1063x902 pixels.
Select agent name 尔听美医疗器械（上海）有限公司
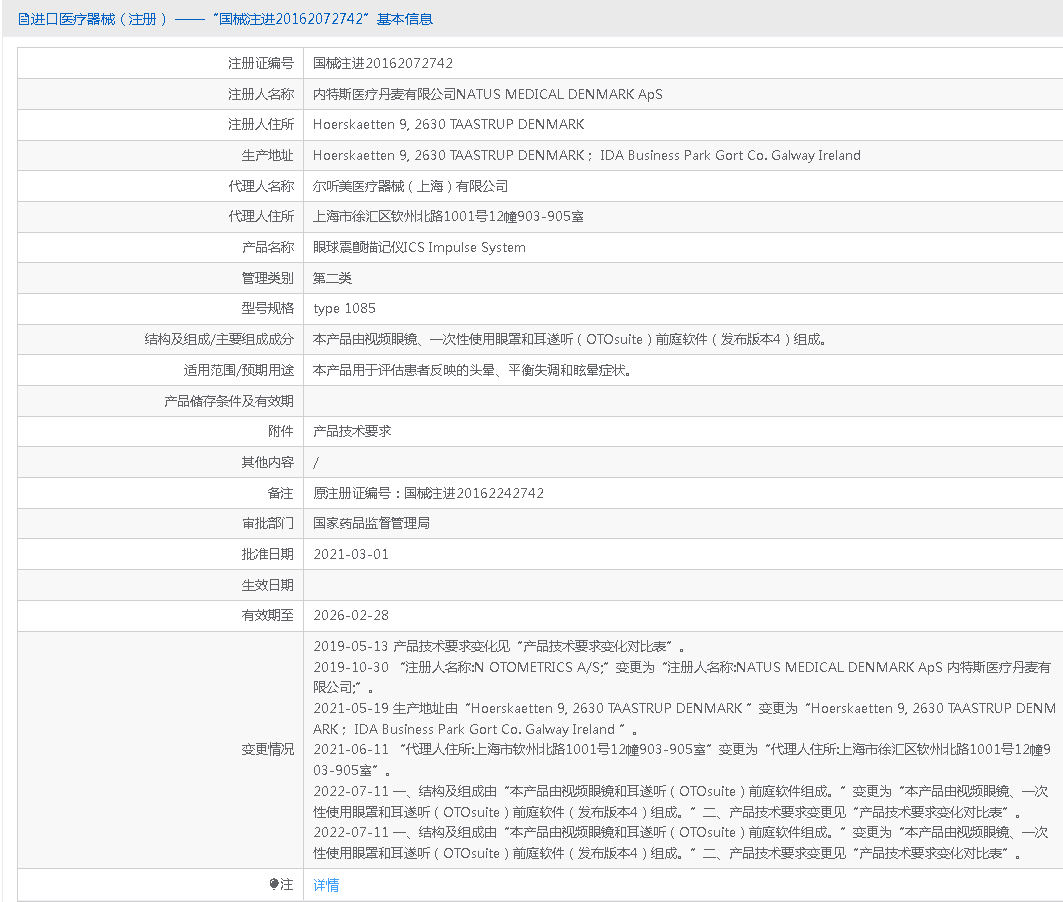point(410,186)
